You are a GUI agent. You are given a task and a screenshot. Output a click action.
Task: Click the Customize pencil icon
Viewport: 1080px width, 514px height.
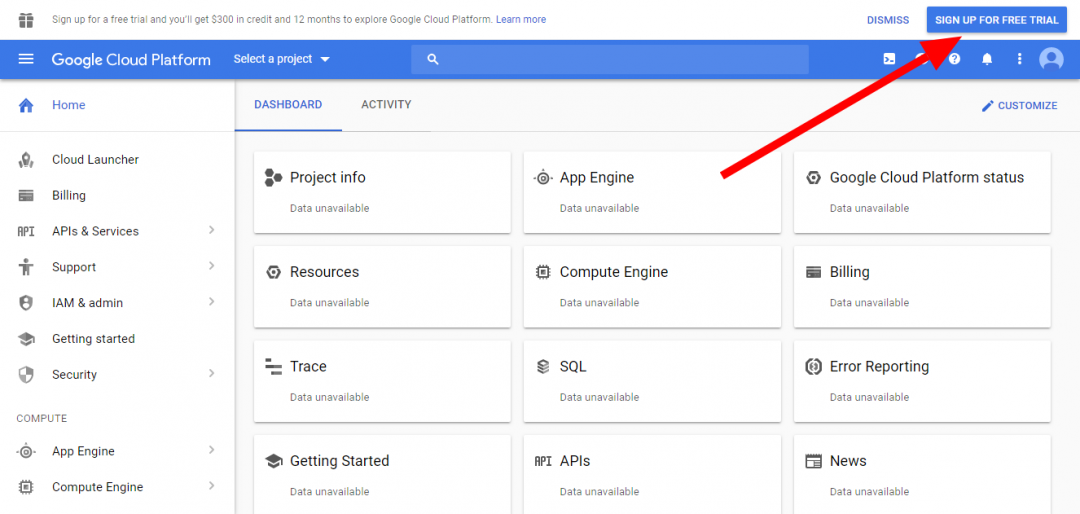pyautogui.click(x=988, y=105)
